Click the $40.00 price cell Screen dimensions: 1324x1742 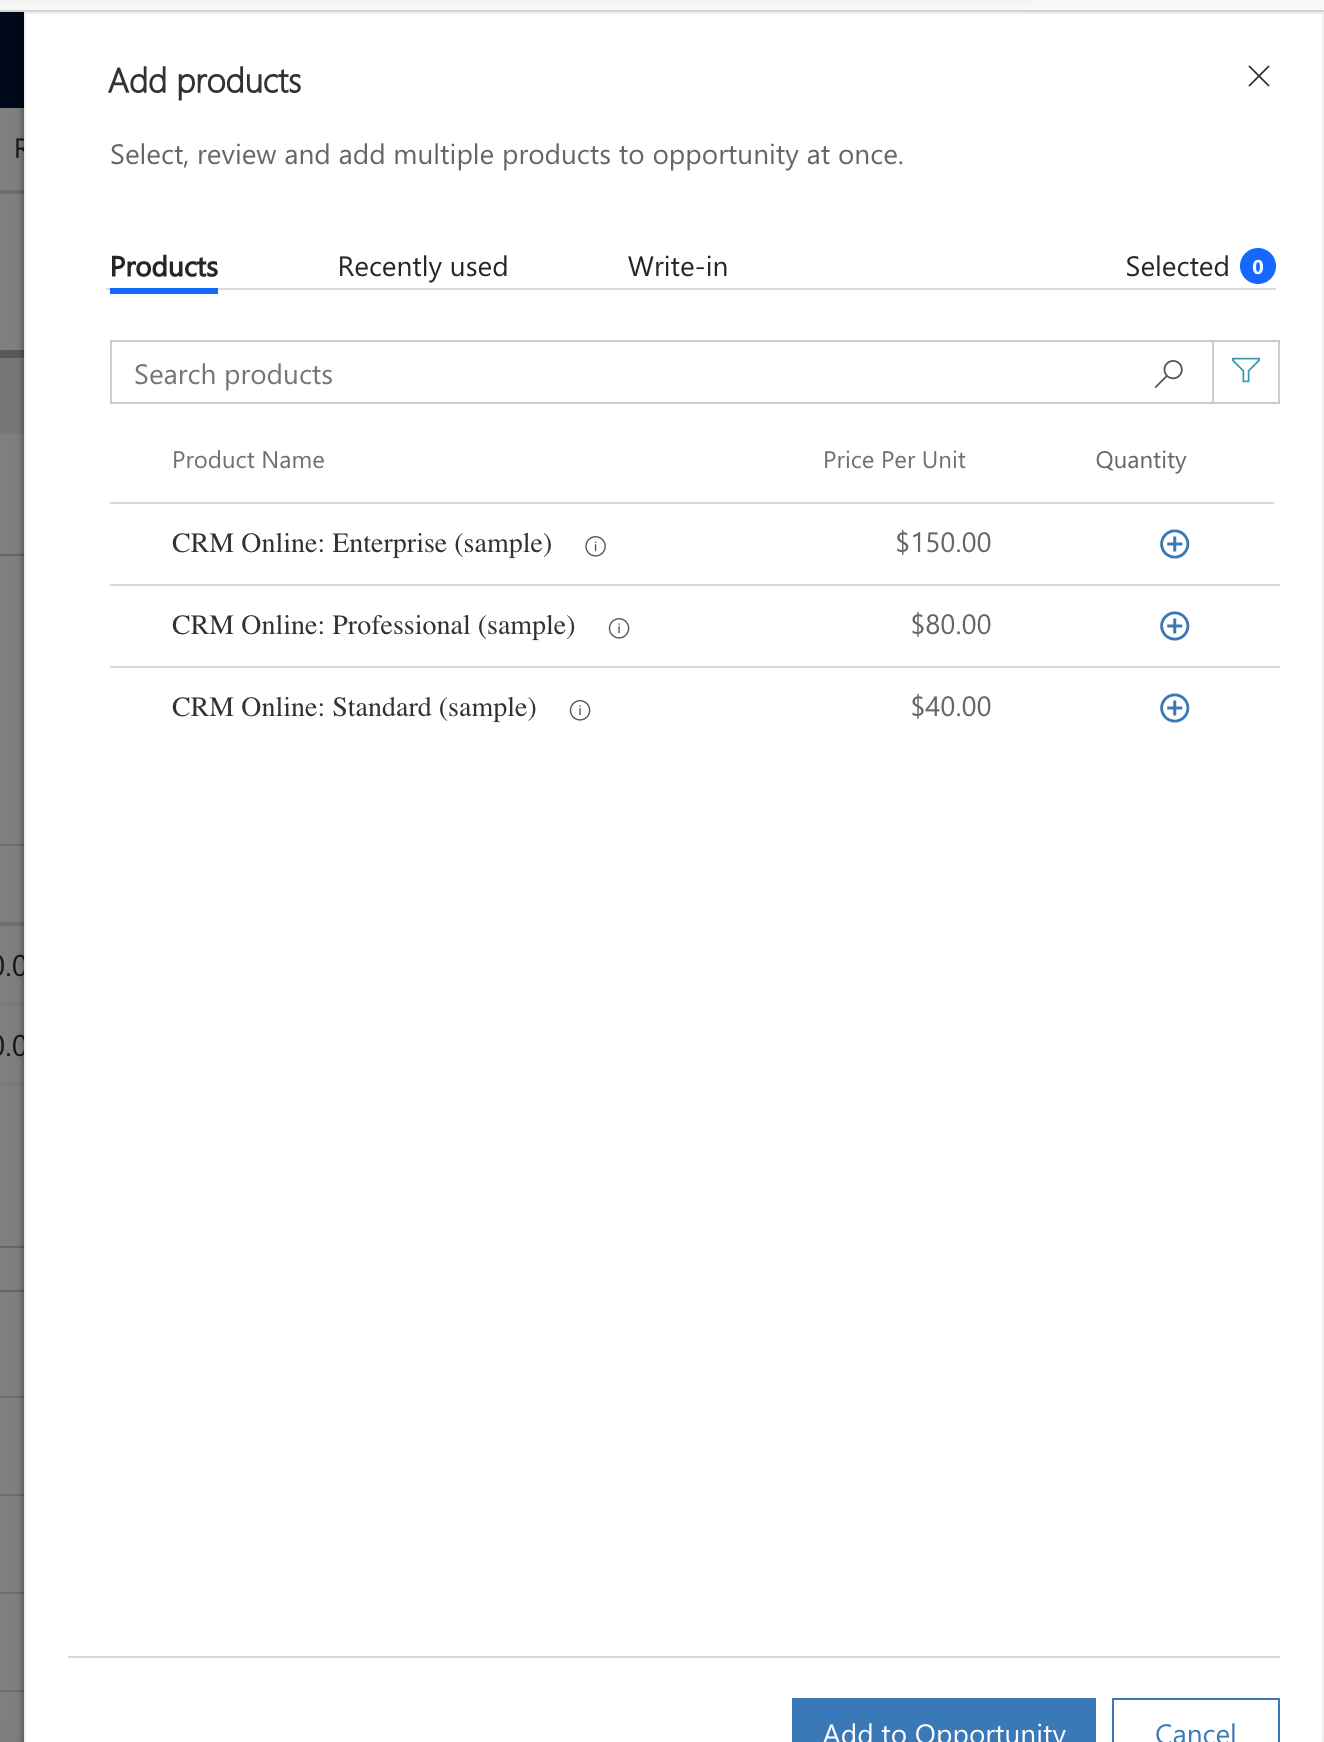pyautogui.click(x=951, y=707)
